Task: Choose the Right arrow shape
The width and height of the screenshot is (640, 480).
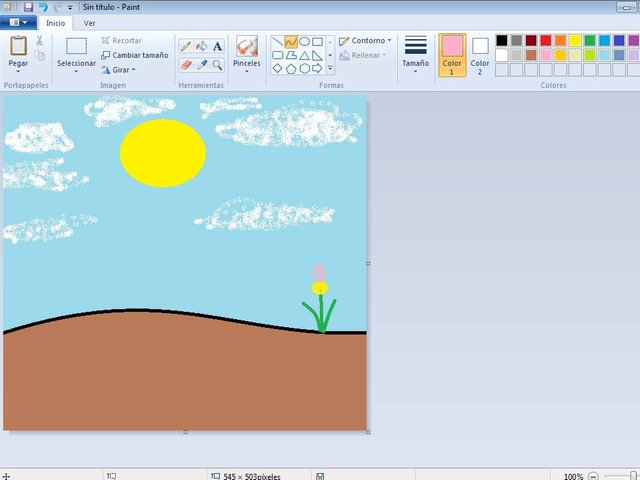Action: [318, 68]
